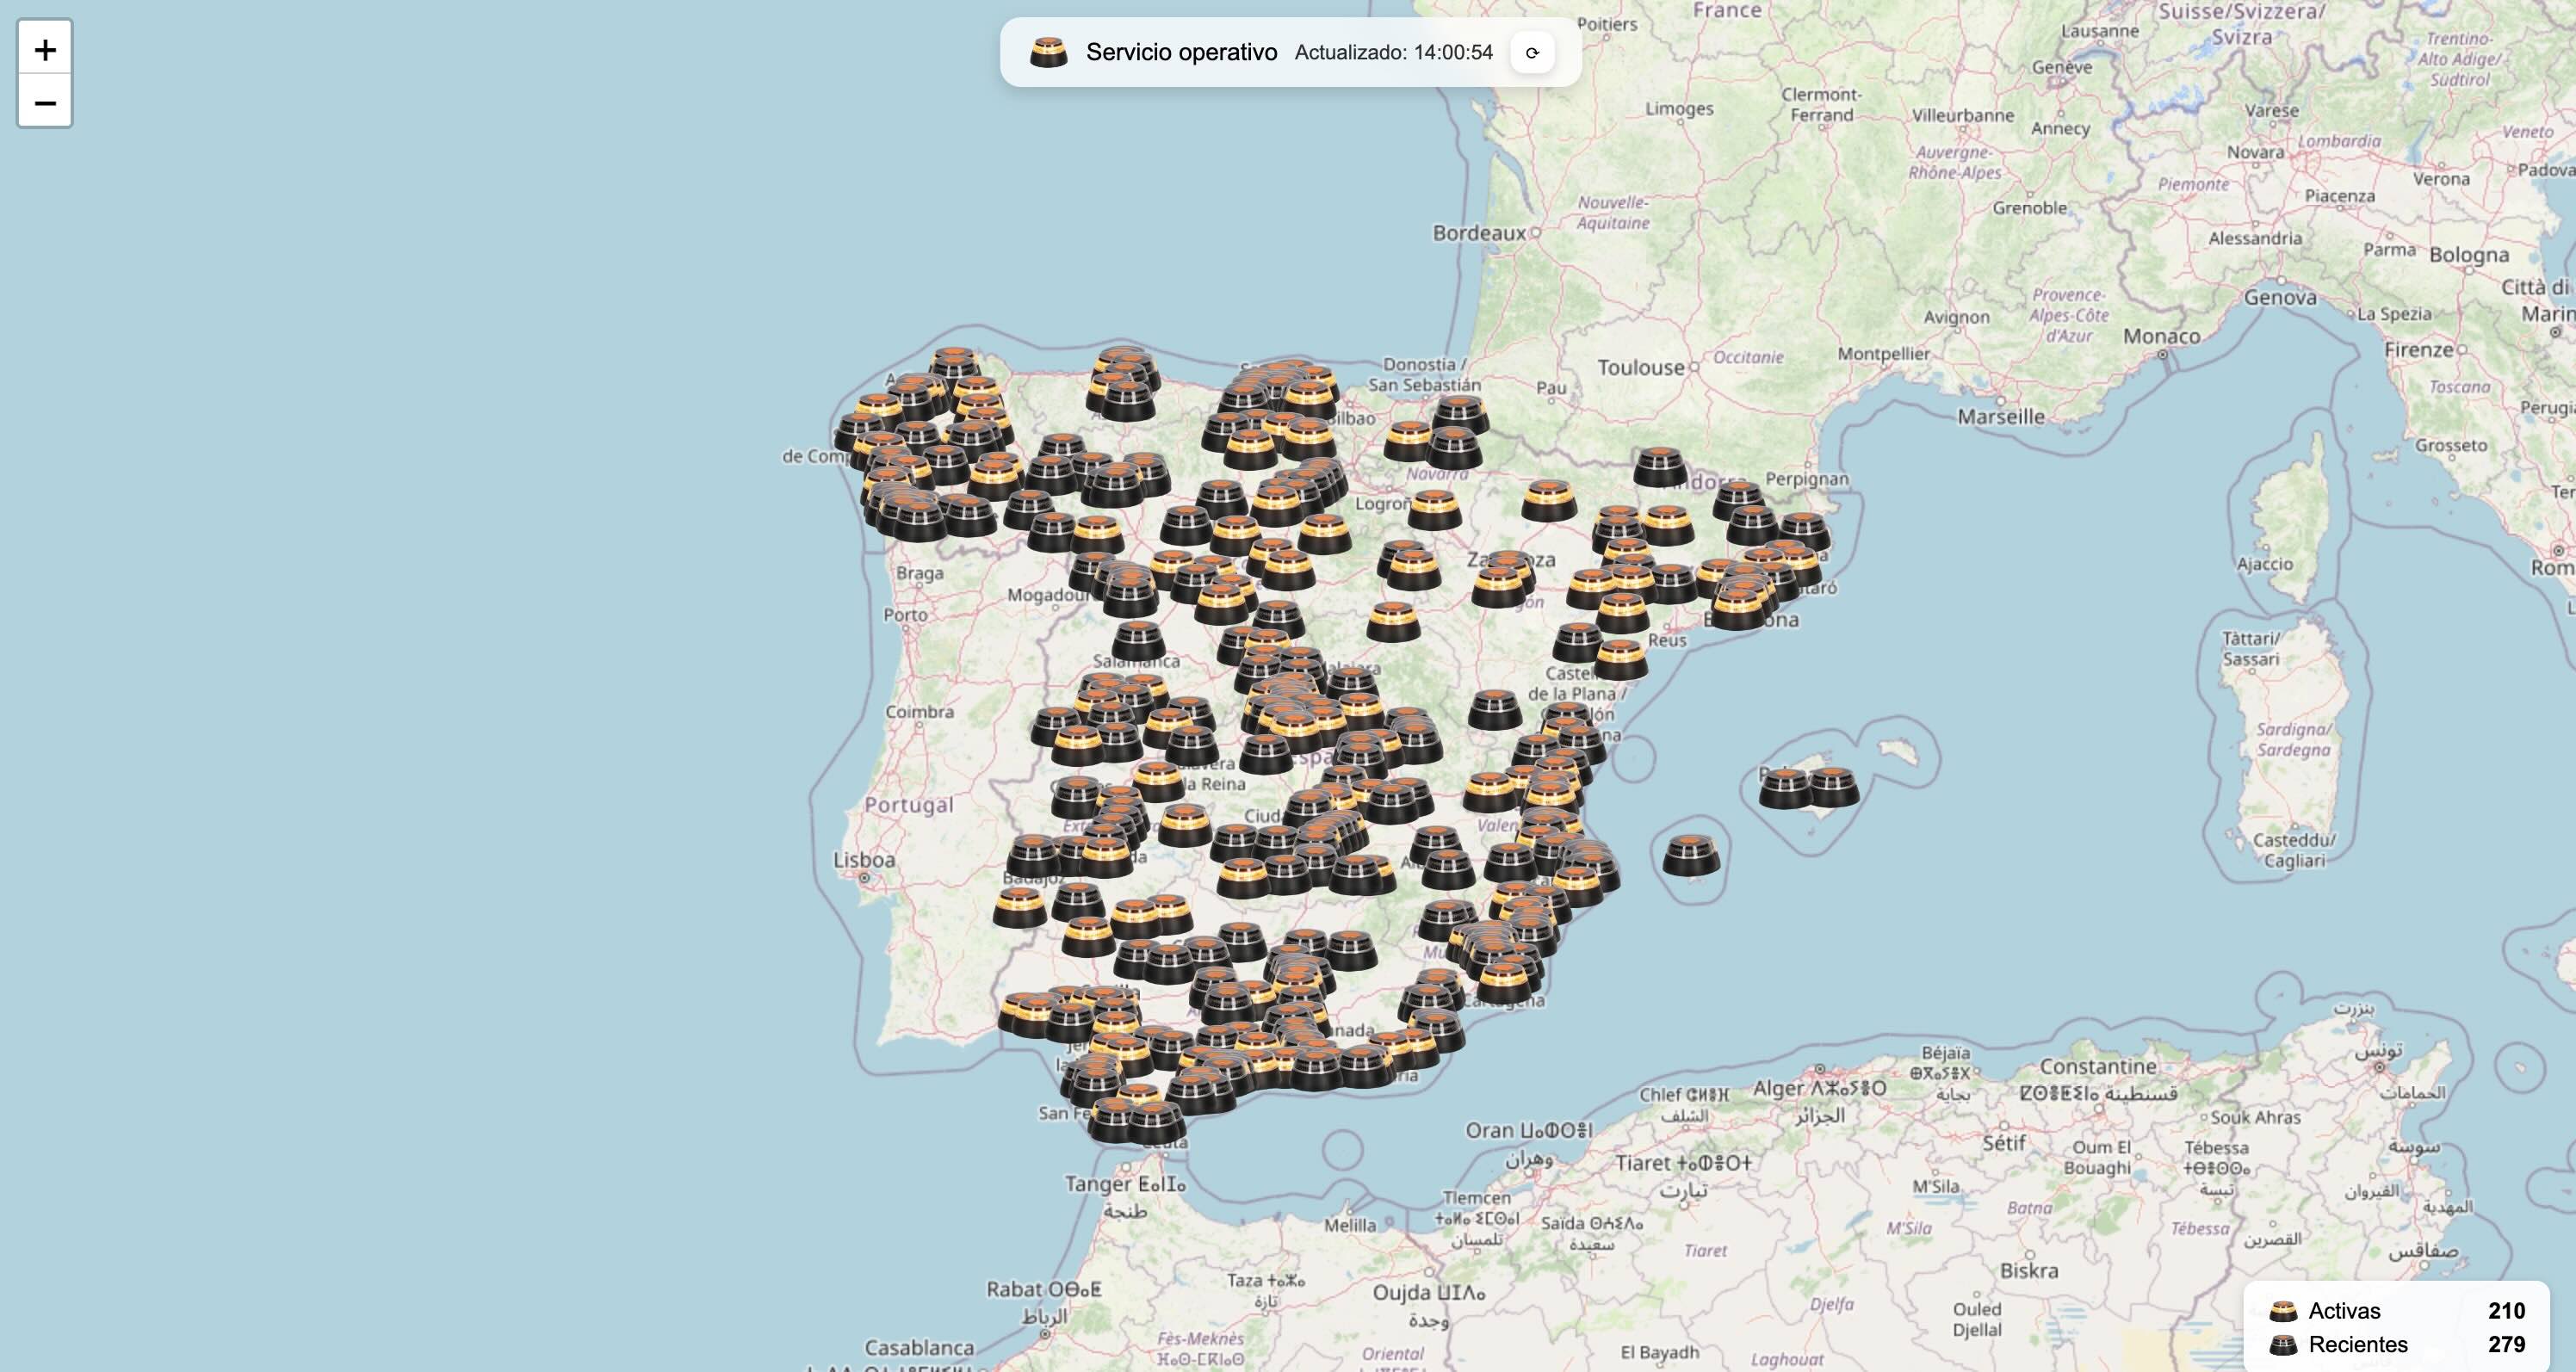The height and width of the screenshot is (1372, 2576).
Task: Open the beacon marker on Ibiza island
Action: pyautogui.click(x=1691, y=856)
